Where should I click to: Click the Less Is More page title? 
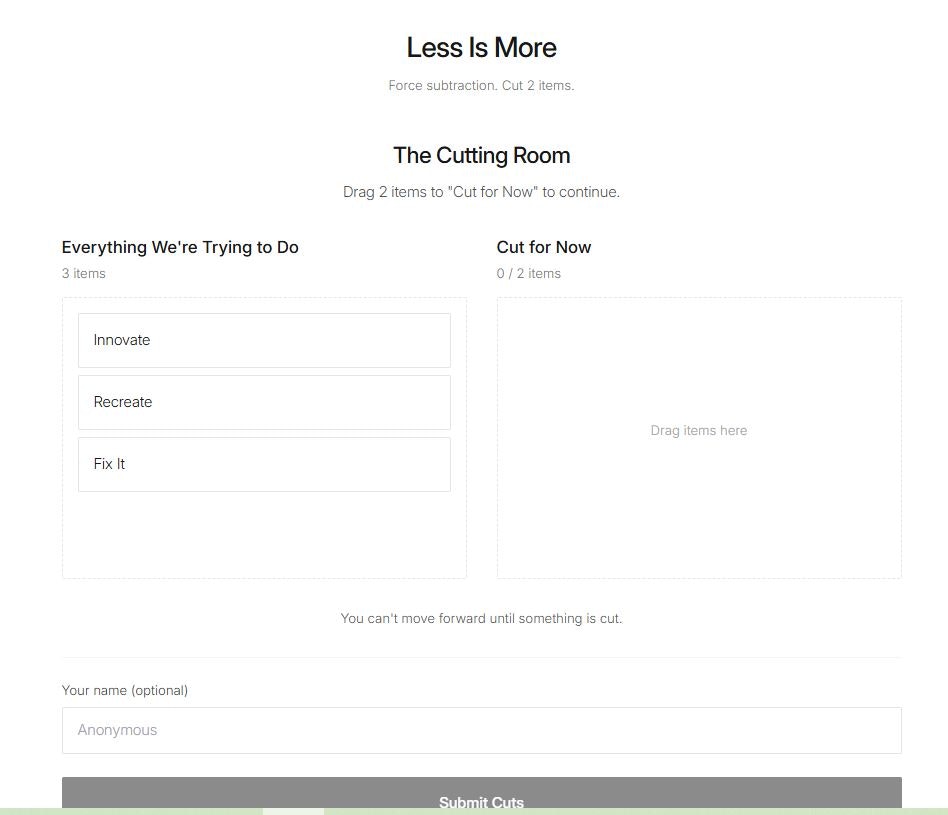click(x=481, y=47)
